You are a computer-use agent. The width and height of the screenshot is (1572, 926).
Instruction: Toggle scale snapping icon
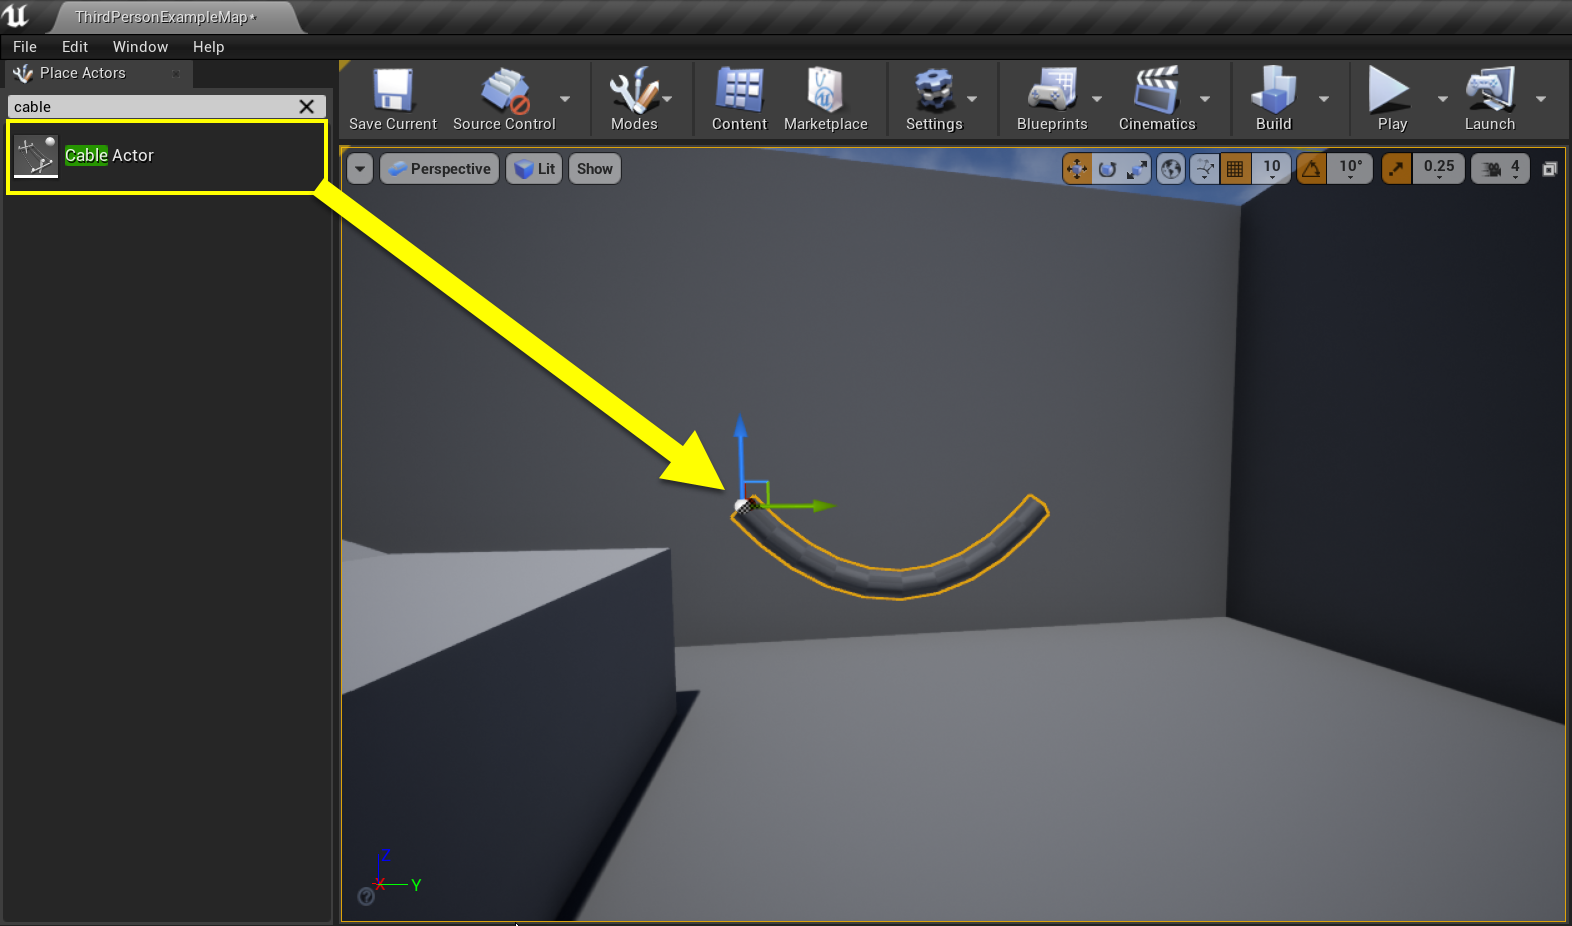(x=1396, y=169)
